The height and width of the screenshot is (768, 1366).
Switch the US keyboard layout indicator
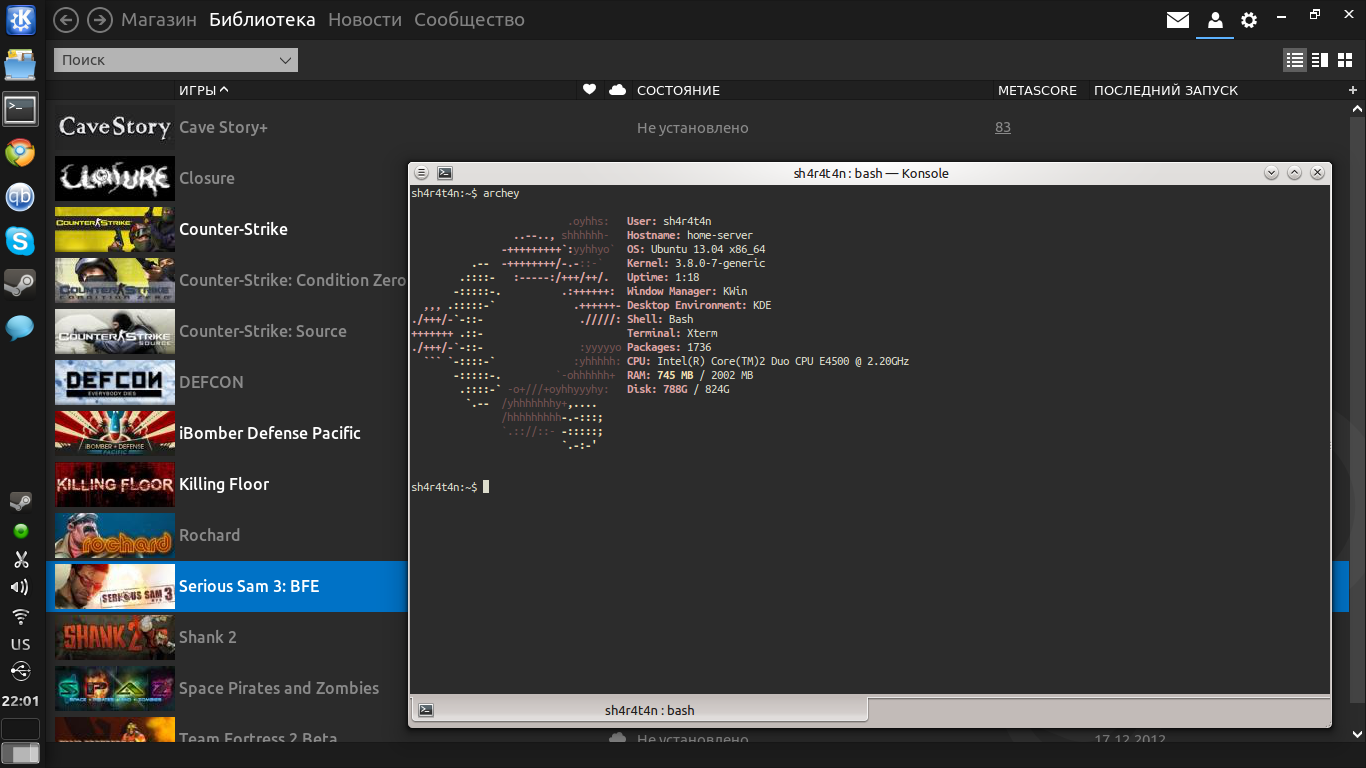pyautogui.click(x=20, y=644)
